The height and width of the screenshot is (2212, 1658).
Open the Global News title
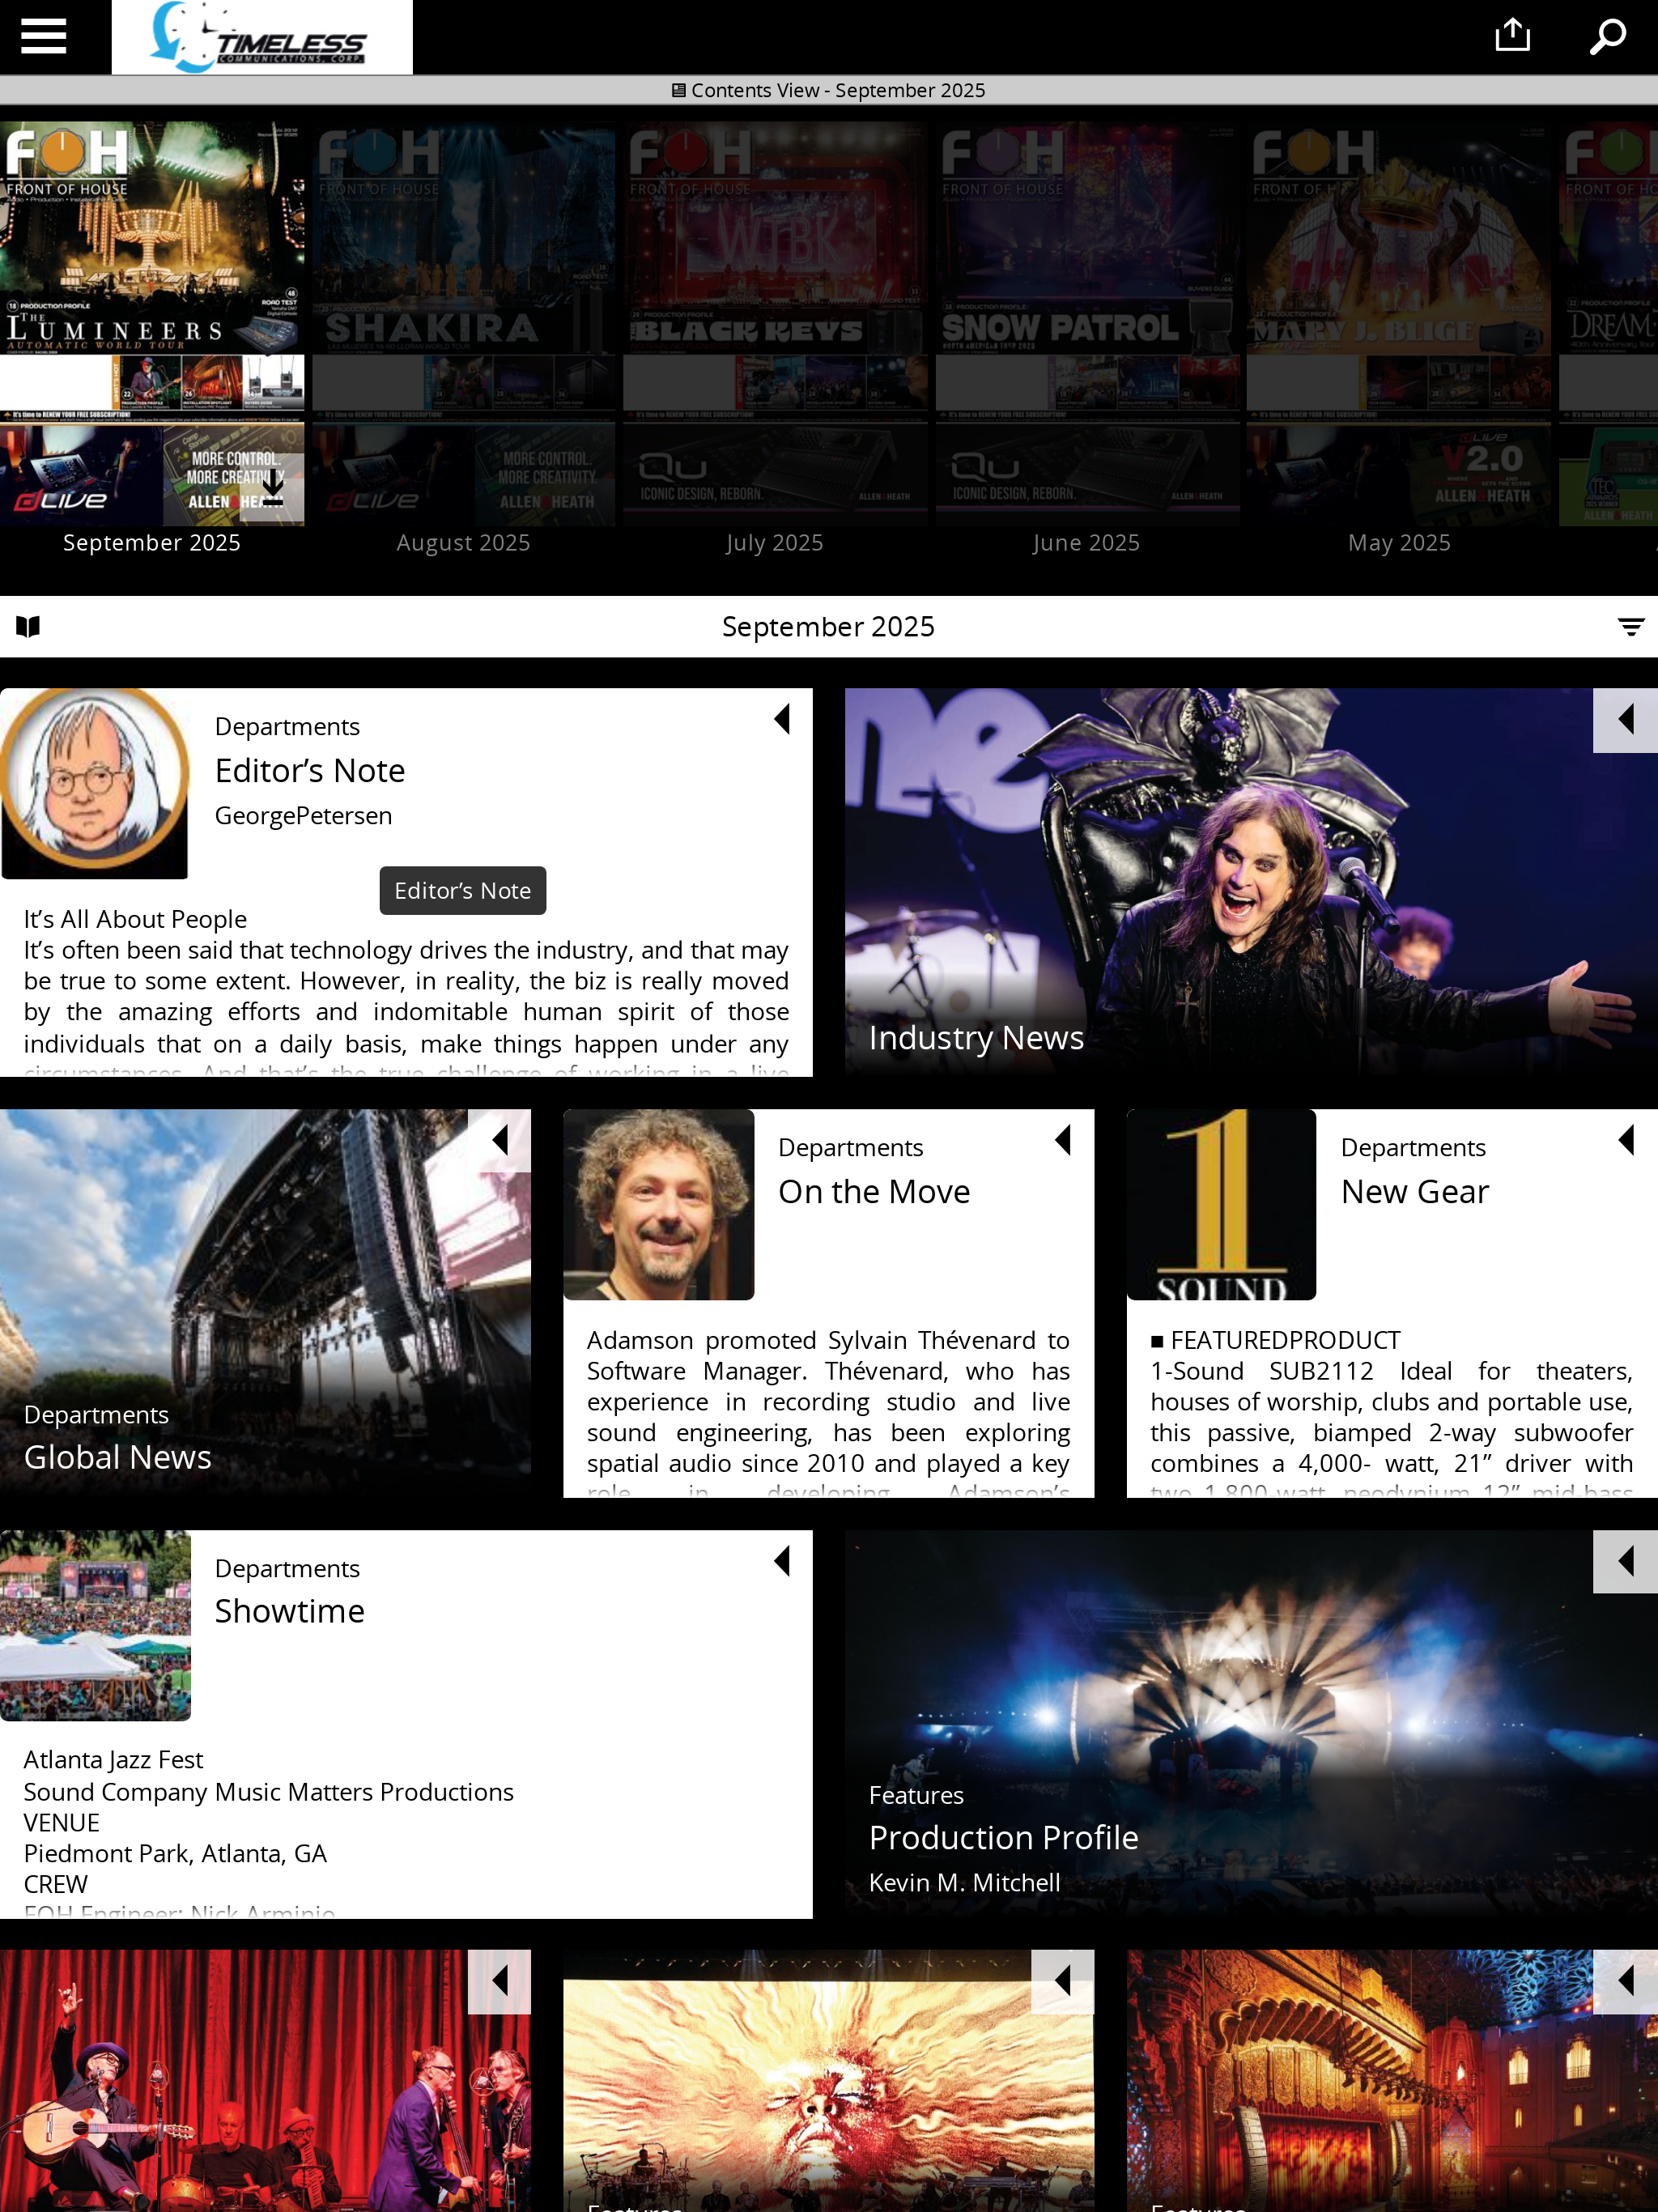[x=118, y=1457]
